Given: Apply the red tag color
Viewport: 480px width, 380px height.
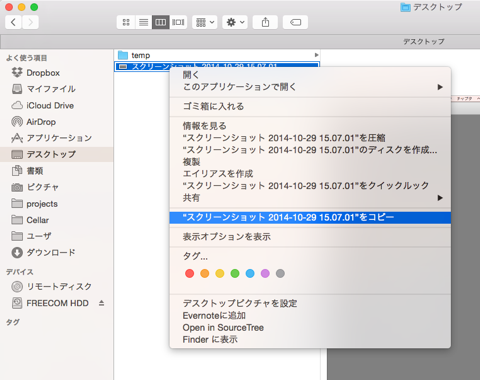Looking at the screenshot, I should pos(189,274).
